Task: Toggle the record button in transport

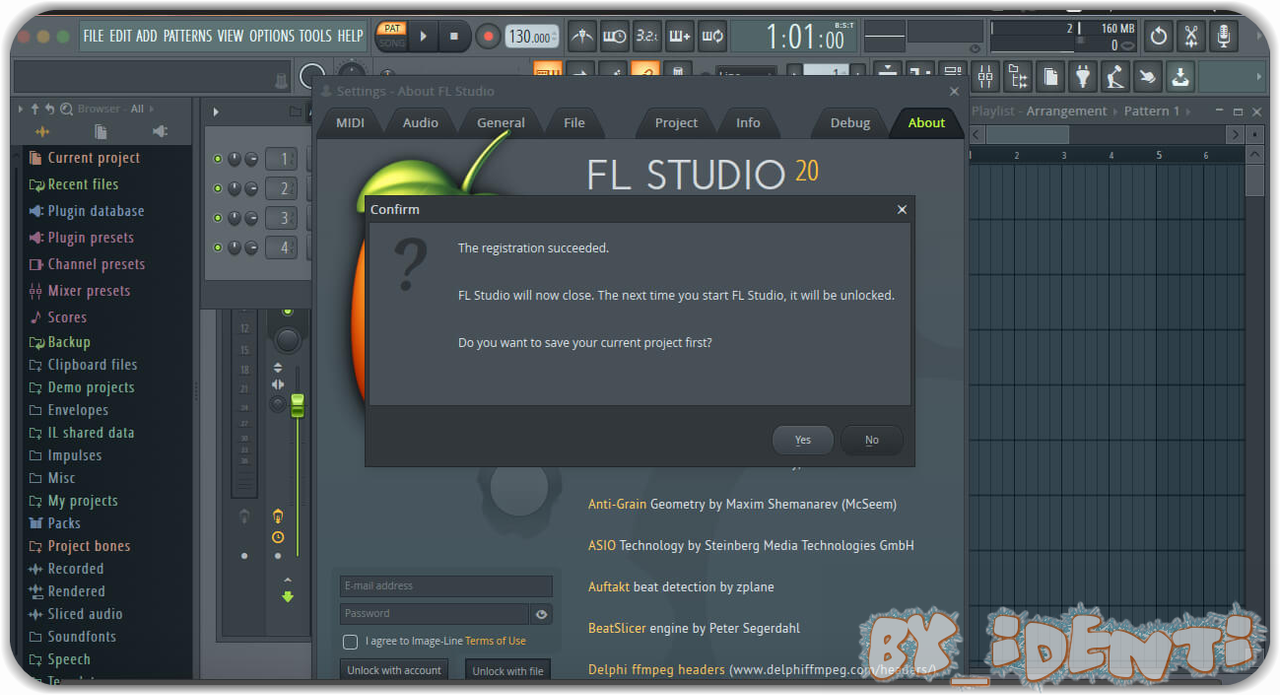Action: click(x=488, y=37)
